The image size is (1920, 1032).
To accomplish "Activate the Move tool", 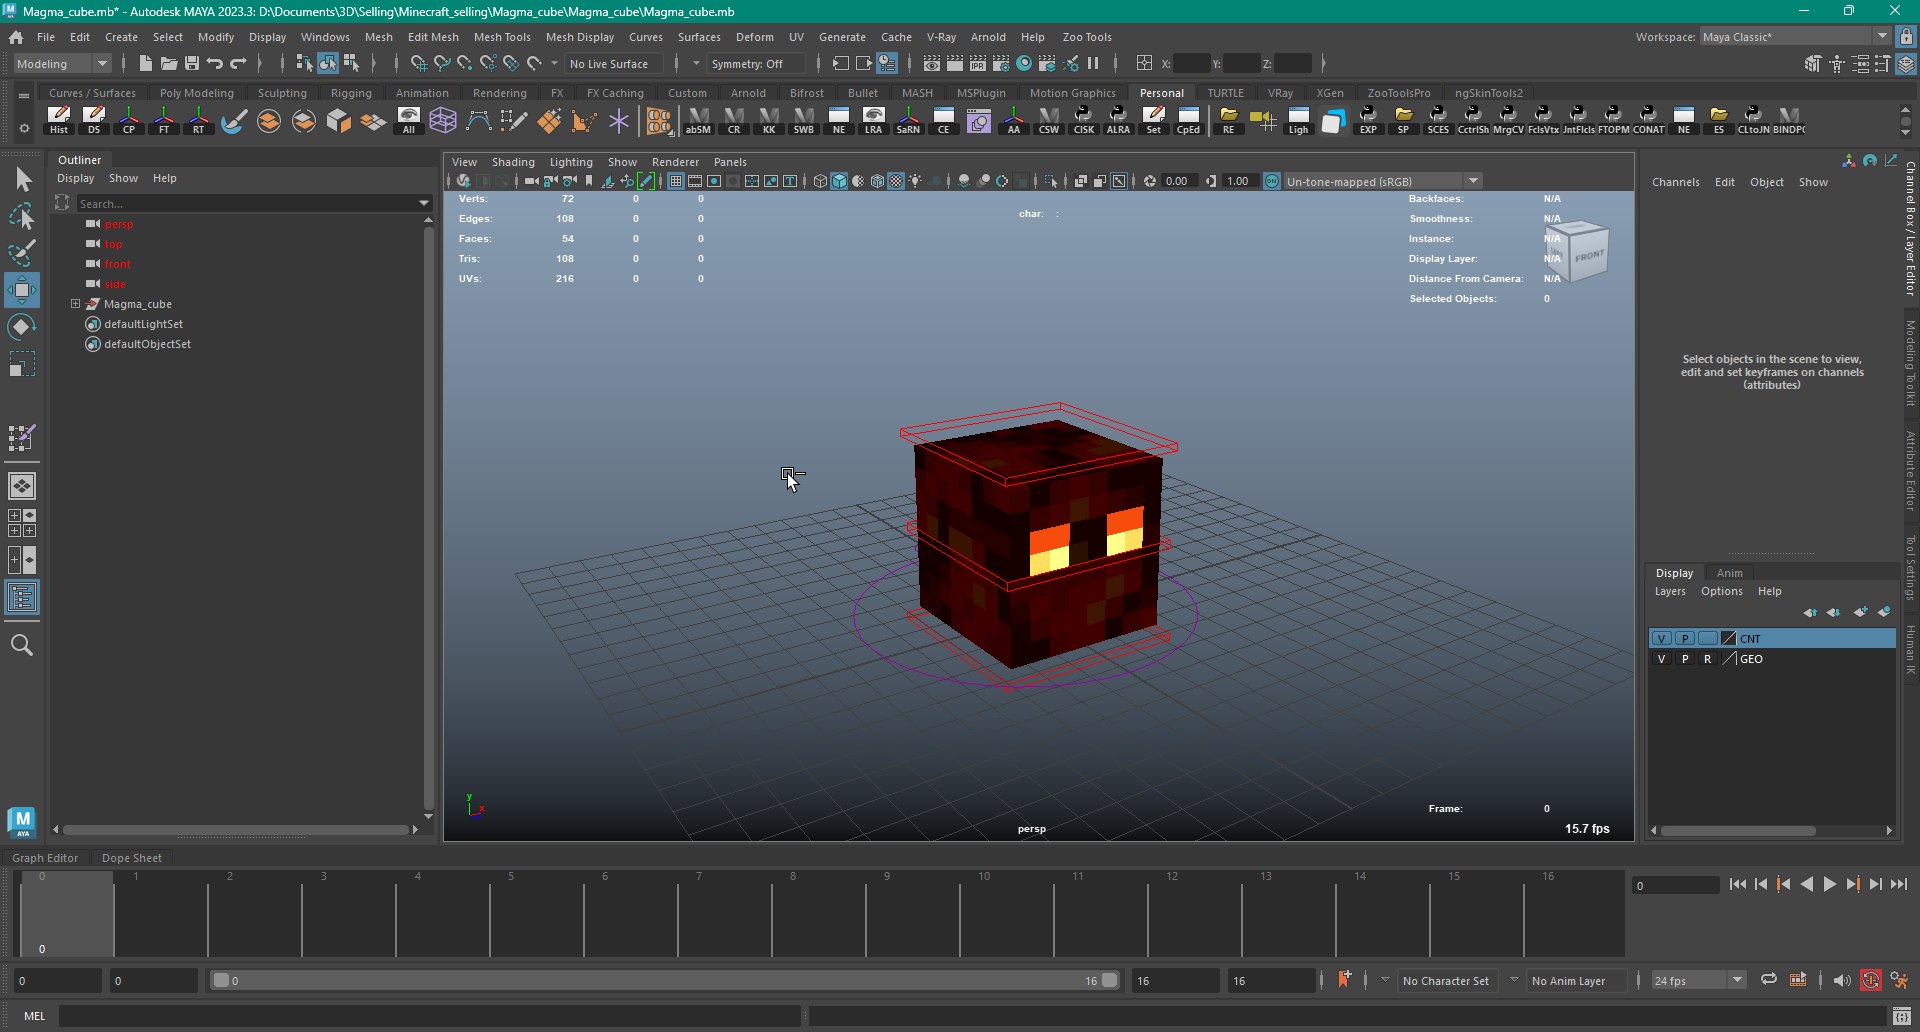I will (x=22, y=290).
